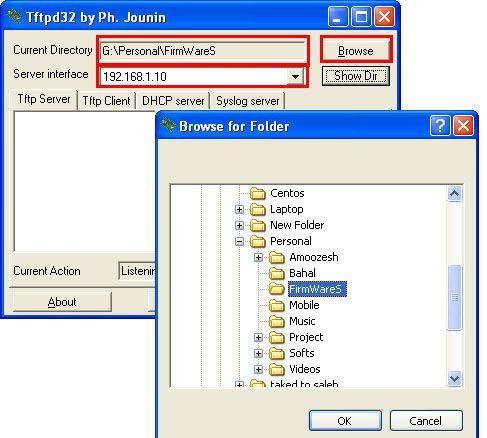Select the Bahal folder label
Image resolution: width=487 pixels, height=438 pixels.
pyautogui.click(x=302, y=273)
